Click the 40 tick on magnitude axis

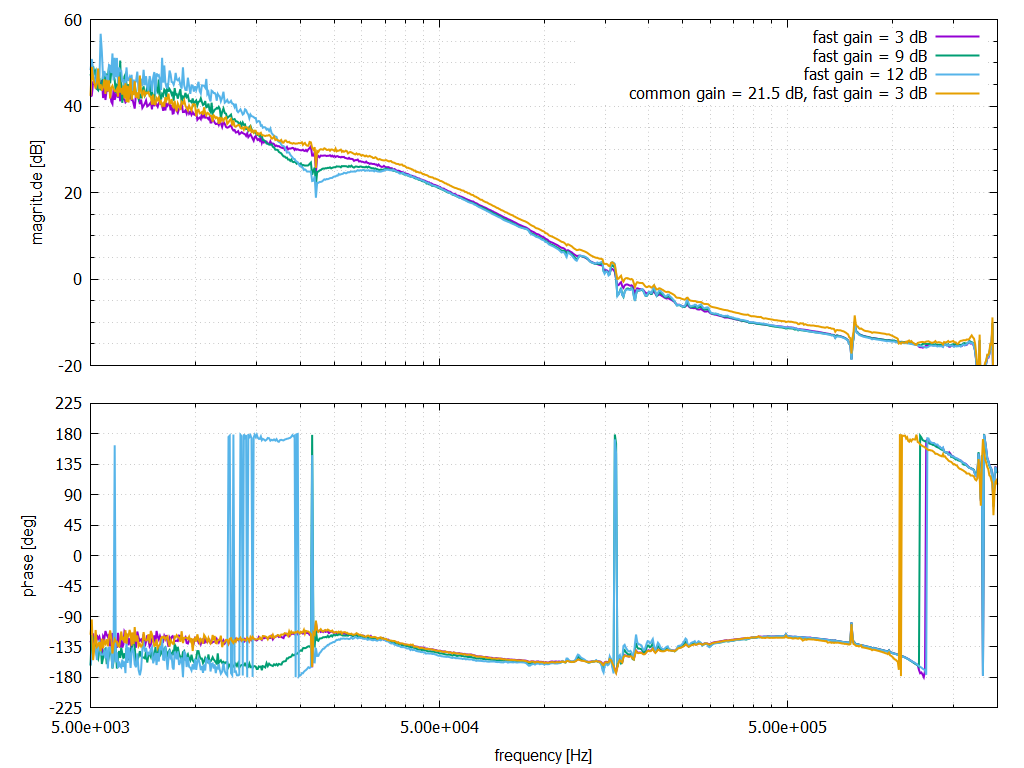(73, 106)
